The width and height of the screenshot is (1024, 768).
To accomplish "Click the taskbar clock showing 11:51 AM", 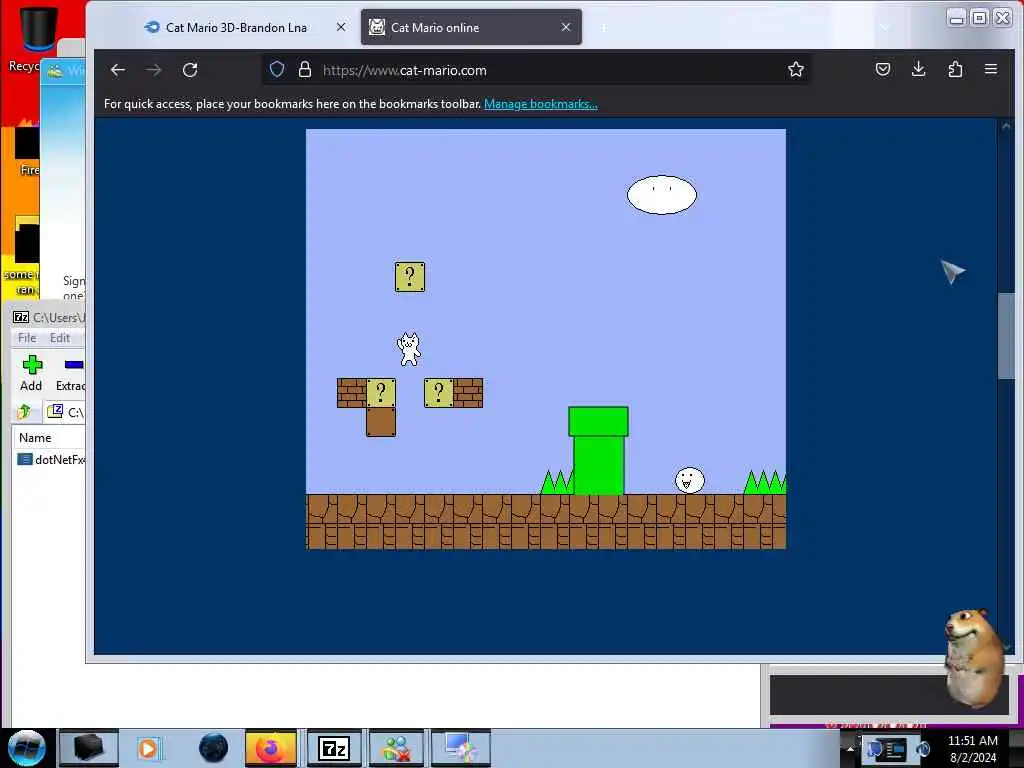I will pyautogui.click(x=972, y=748).
